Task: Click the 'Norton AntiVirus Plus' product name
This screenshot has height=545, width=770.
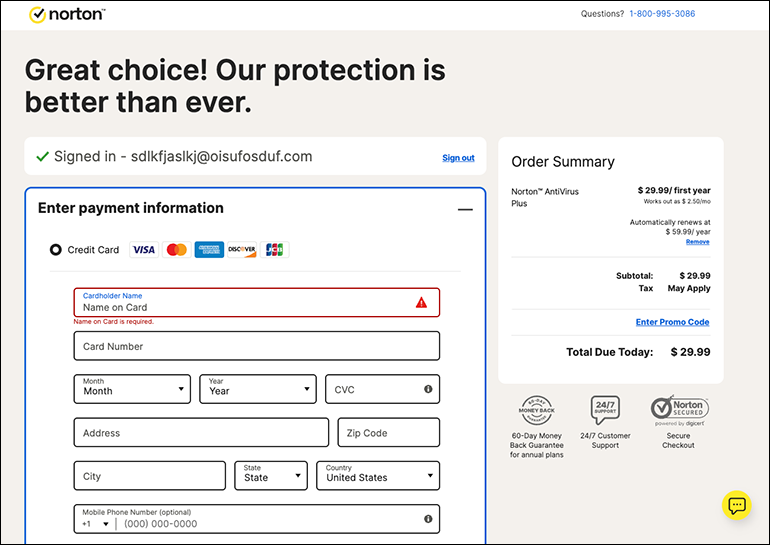Action: [545, 197]
